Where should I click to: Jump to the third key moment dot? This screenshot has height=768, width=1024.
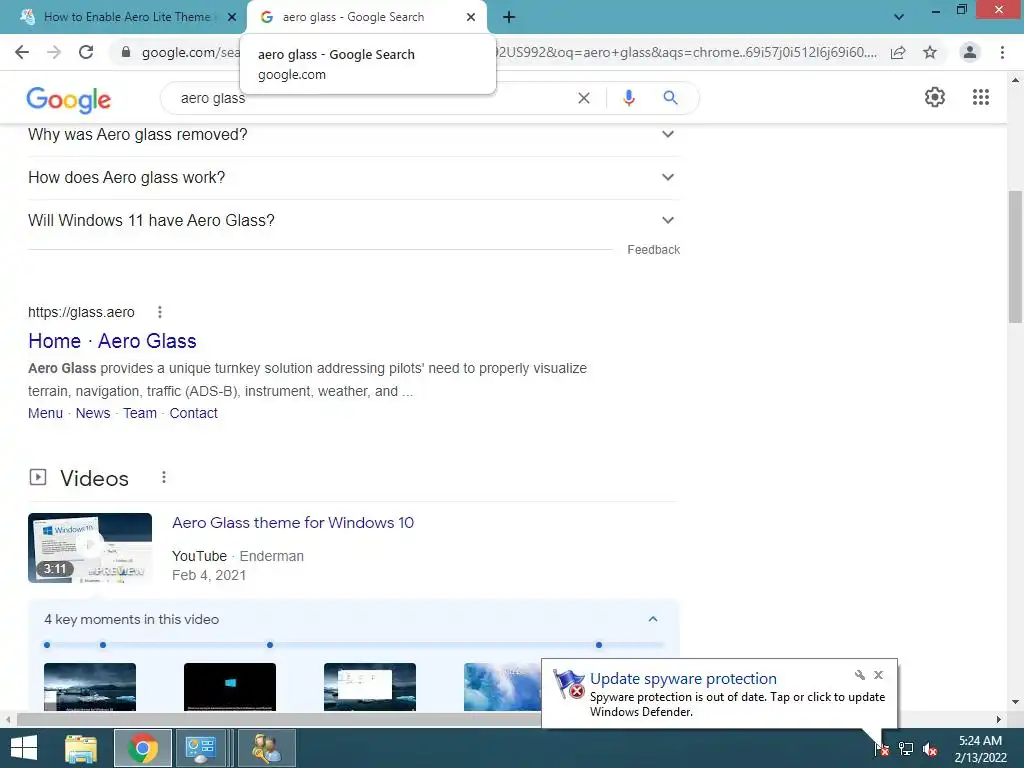pos(270,645)
